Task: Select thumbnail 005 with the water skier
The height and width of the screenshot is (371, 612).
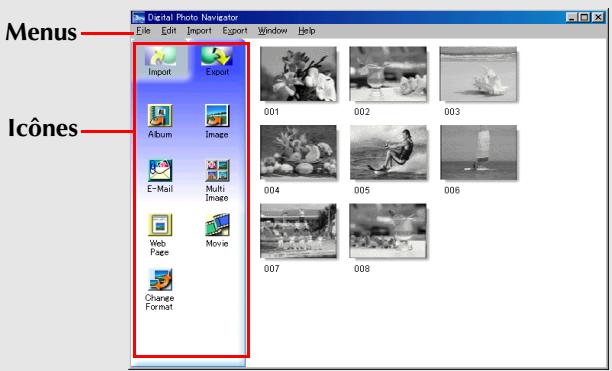Action: coord(388,153)
